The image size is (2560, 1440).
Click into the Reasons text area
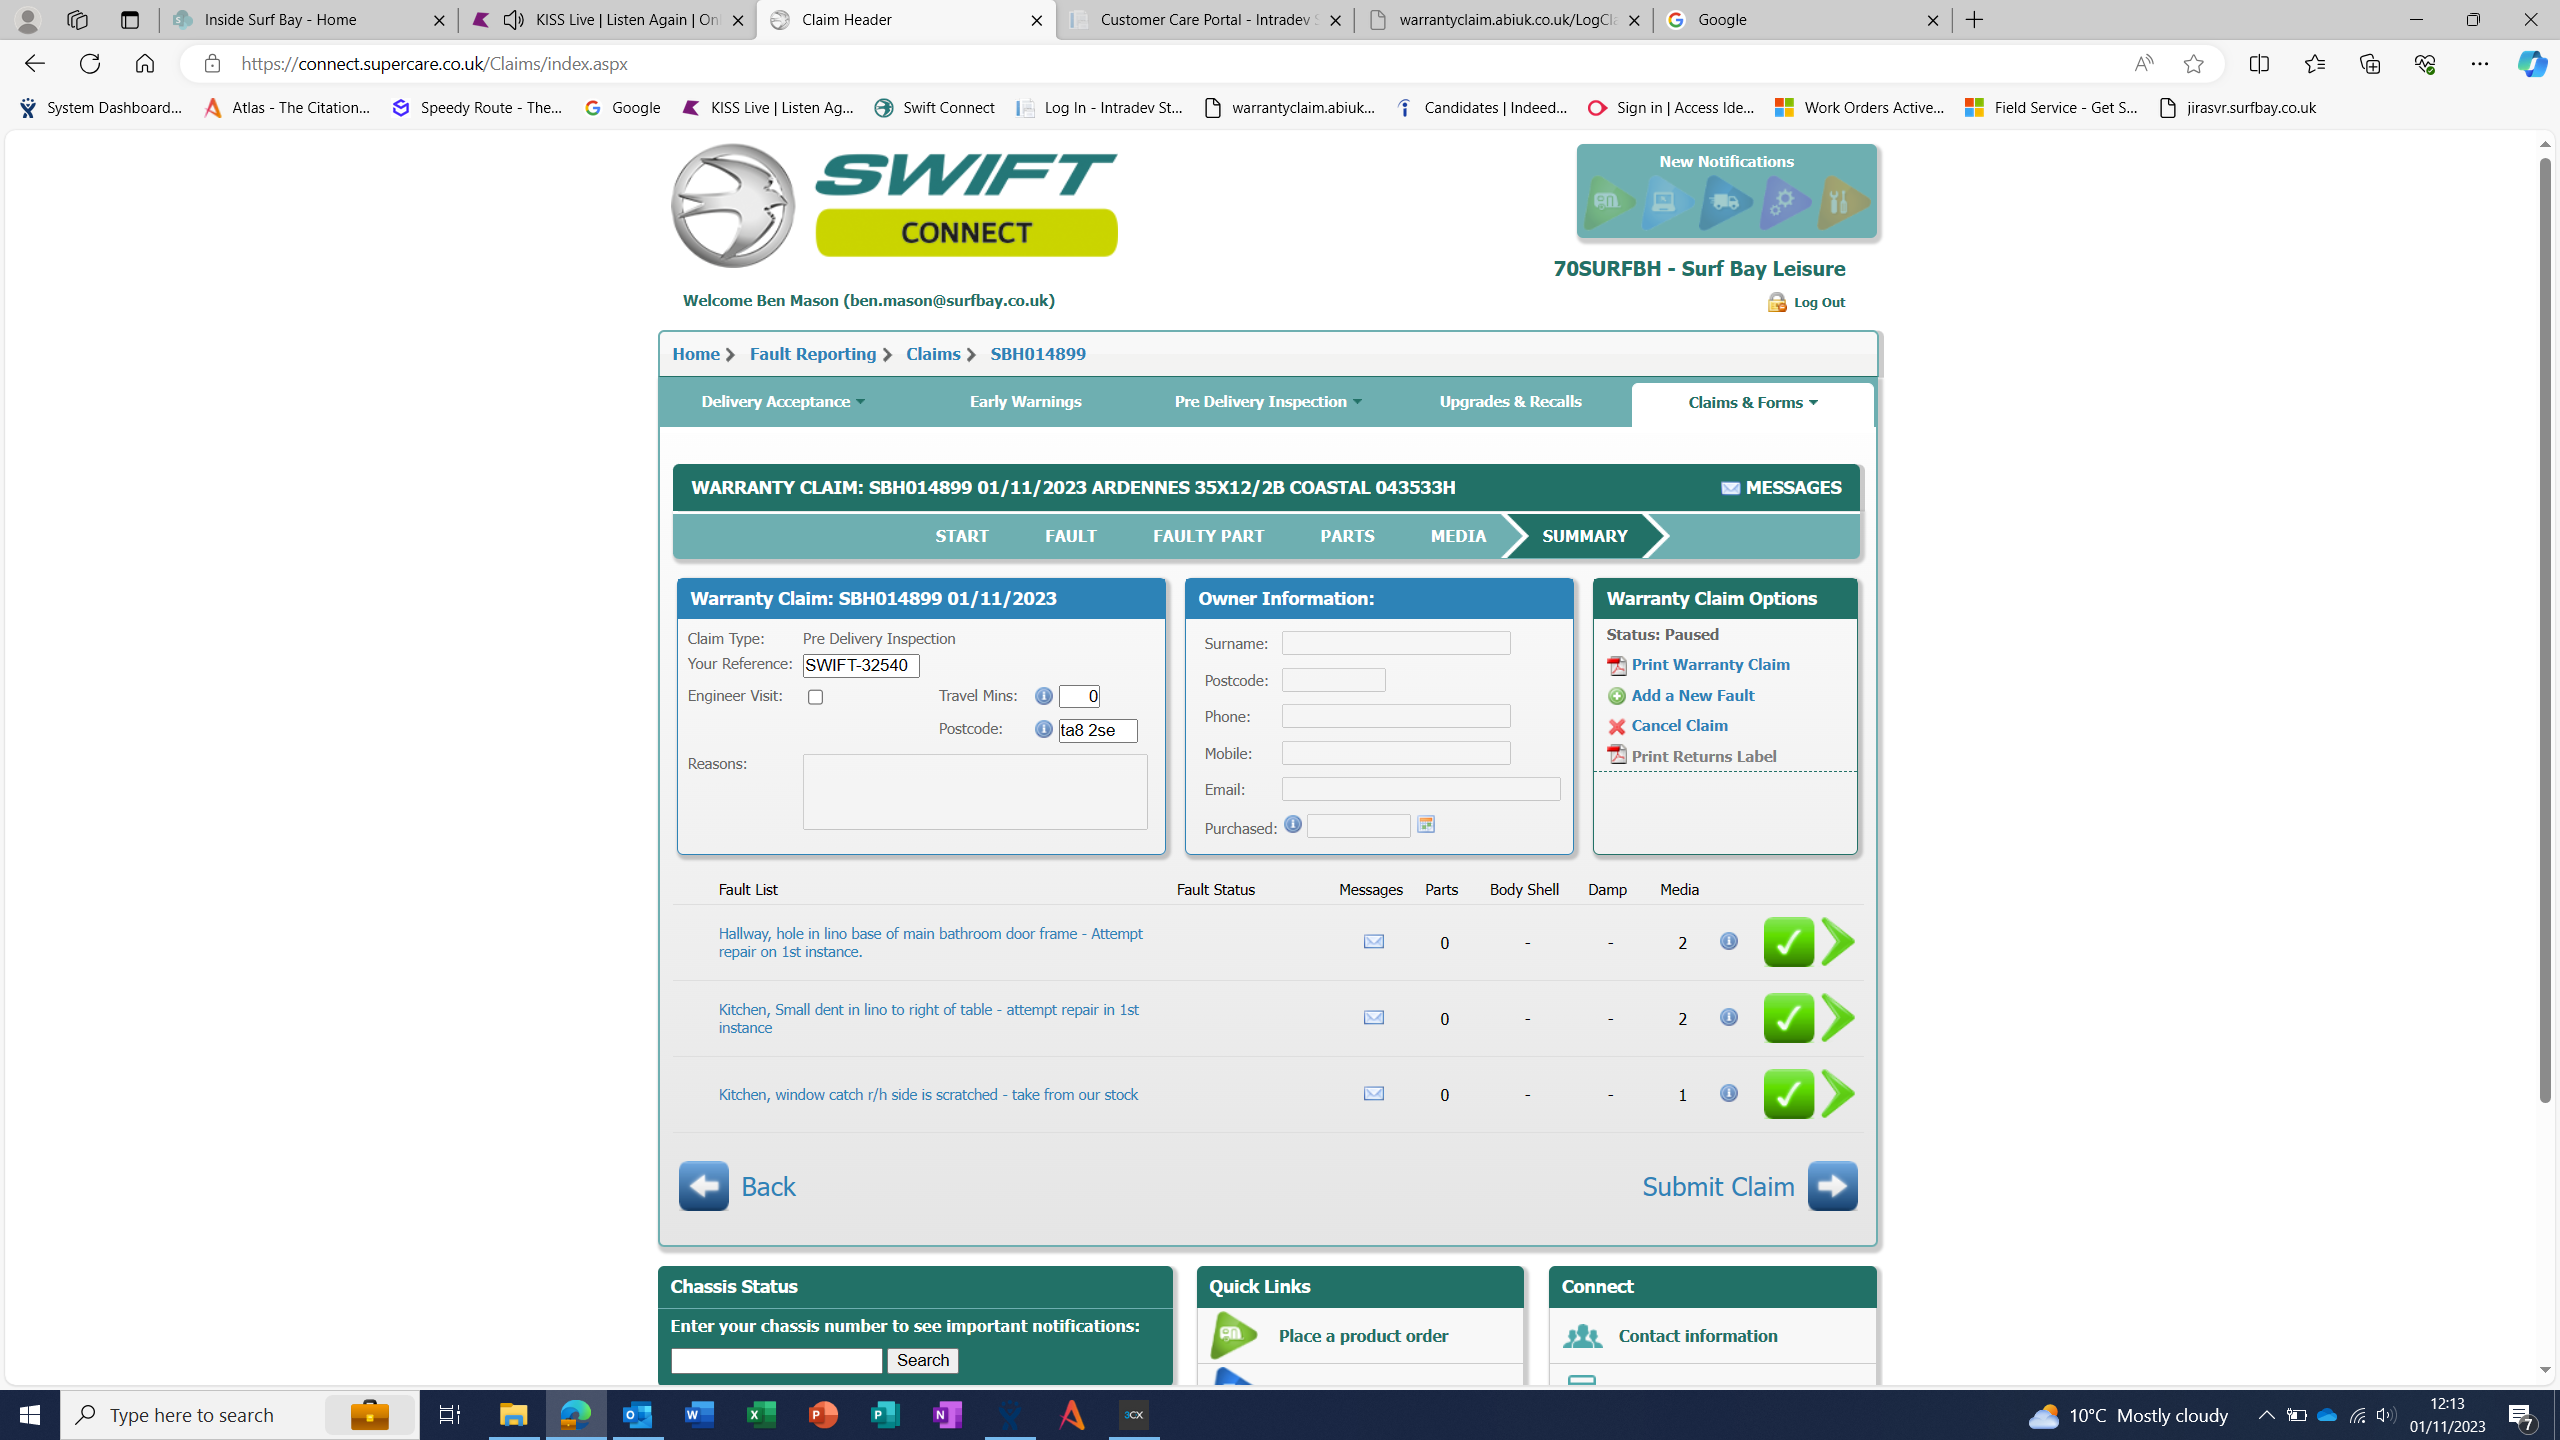(974, 791)
